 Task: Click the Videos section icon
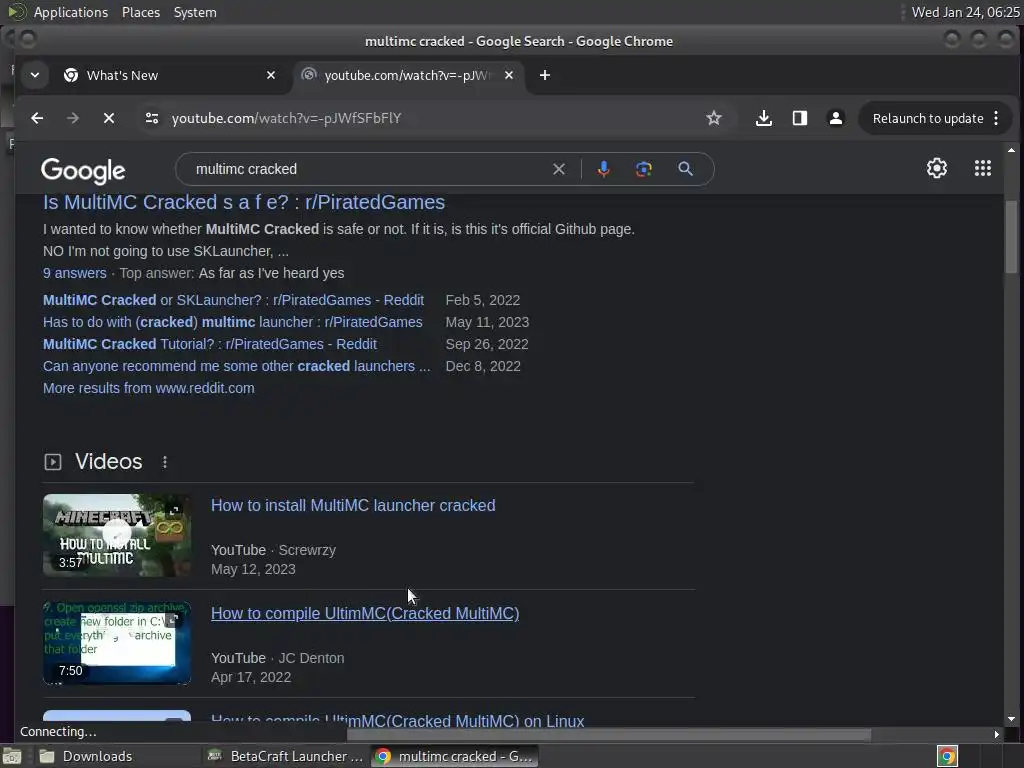pyautogui.click(x=52, y=462)
